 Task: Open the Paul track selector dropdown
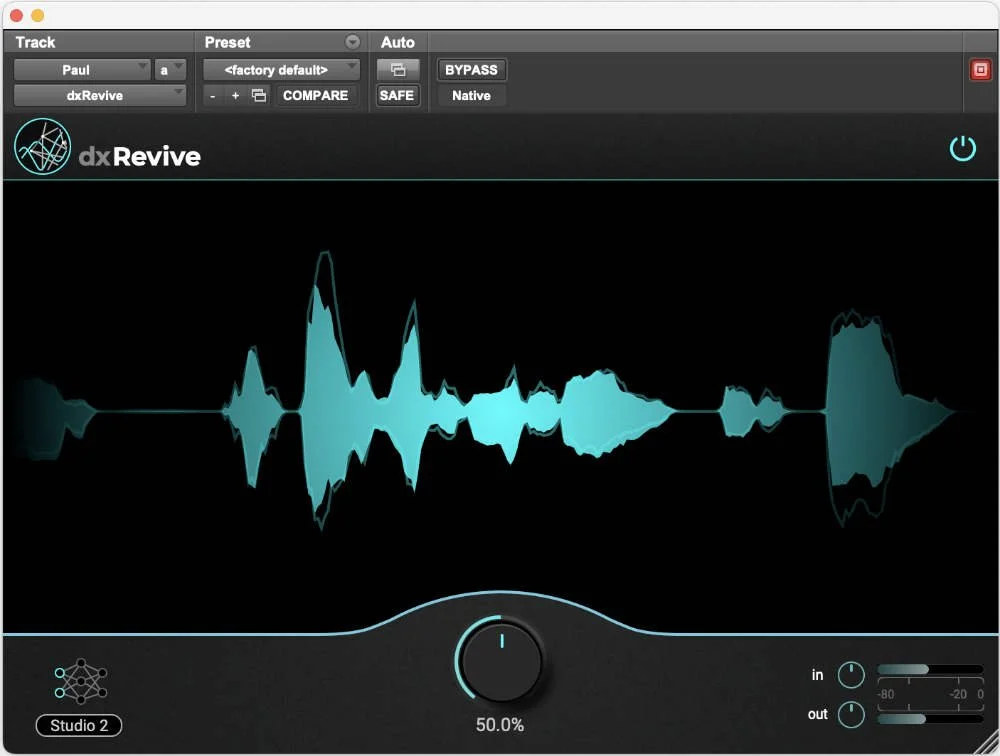(x=83, y=69)
